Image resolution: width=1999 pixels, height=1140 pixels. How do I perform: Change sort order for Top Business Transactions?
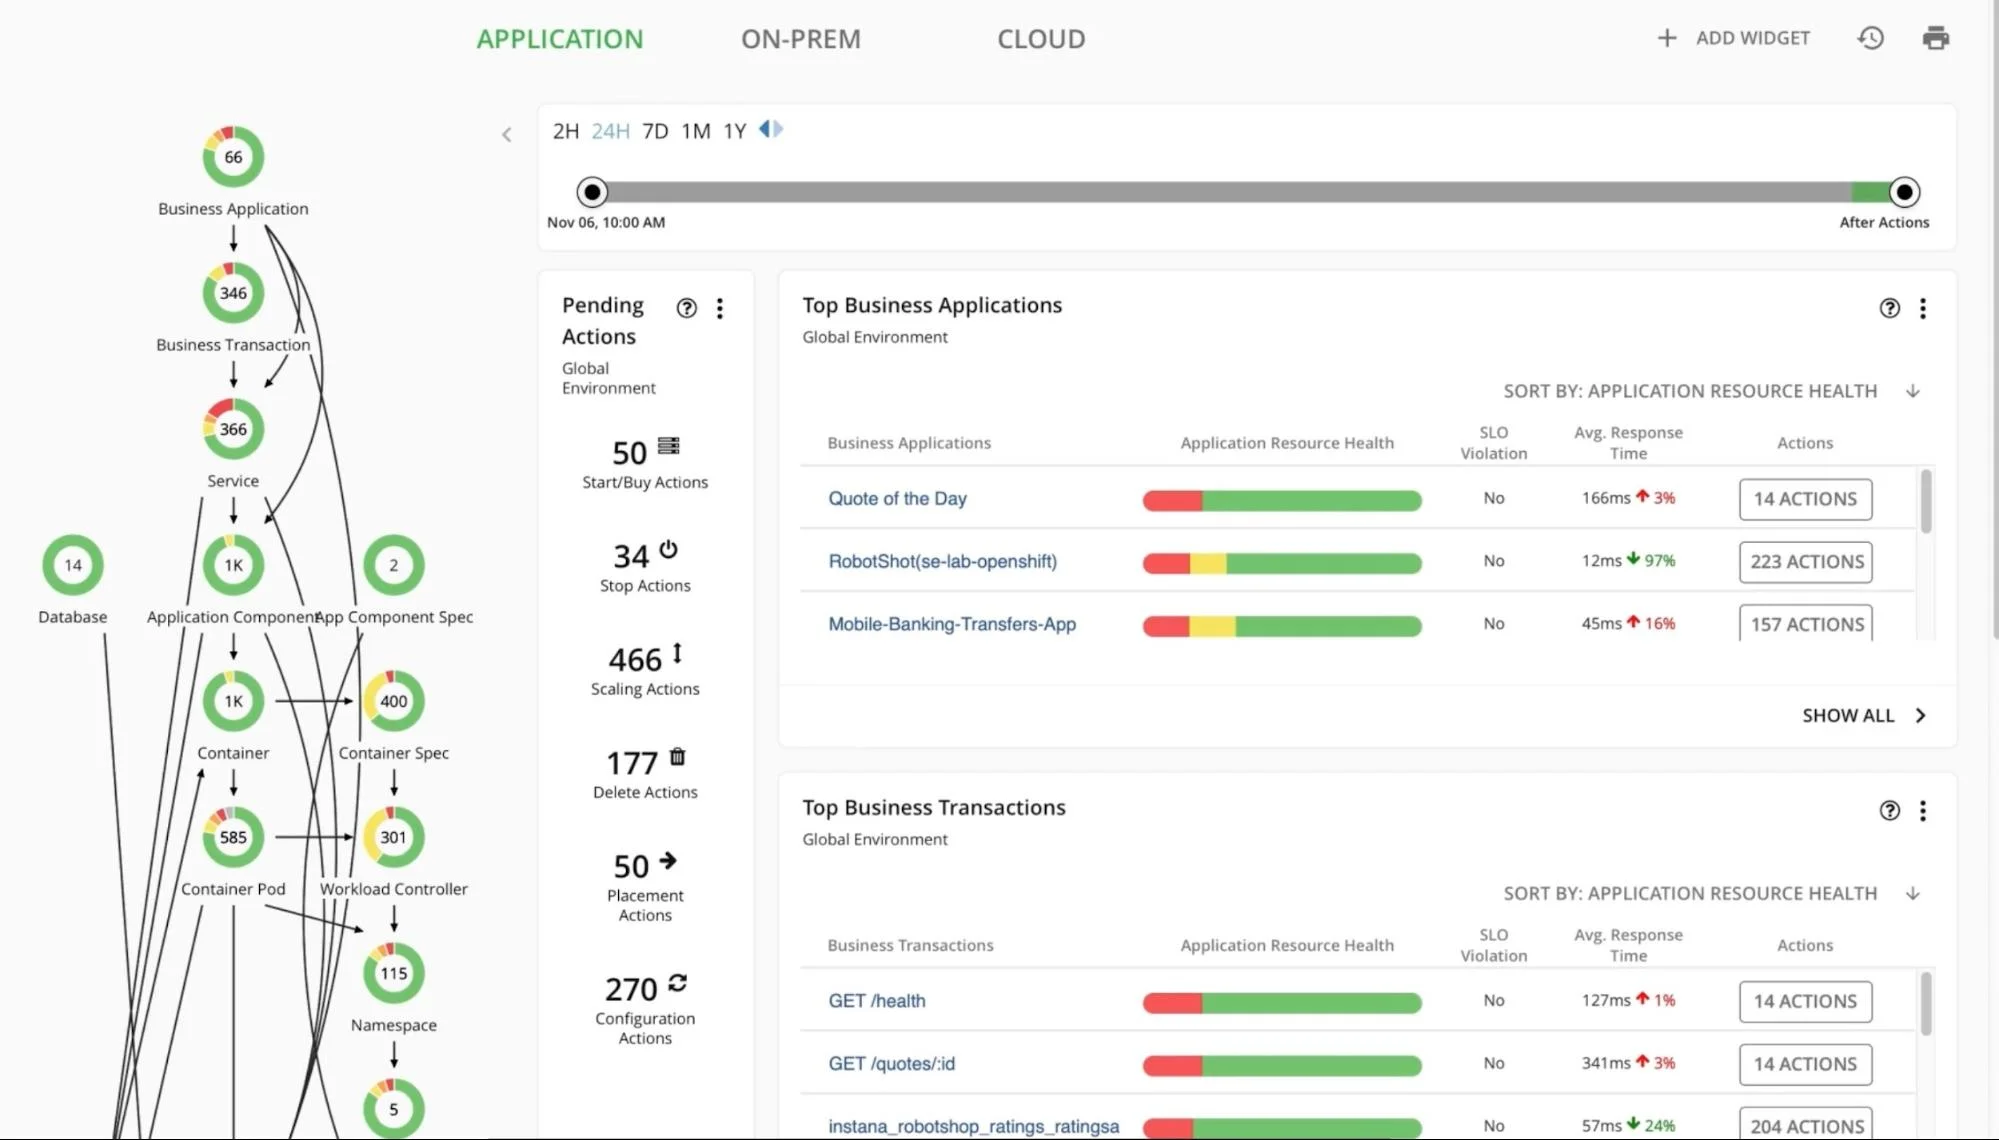(x=1913, y=893)
